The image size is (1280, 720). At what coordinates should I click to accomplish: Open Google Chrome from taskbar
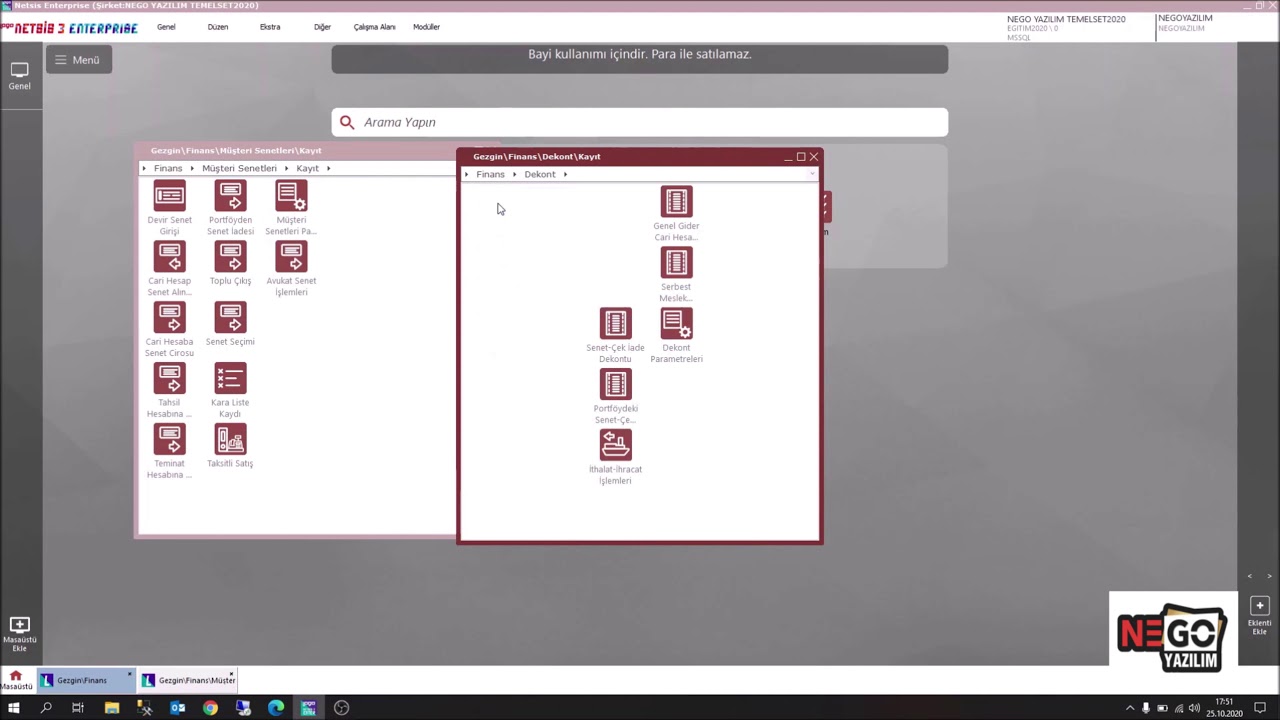point(210,708)
